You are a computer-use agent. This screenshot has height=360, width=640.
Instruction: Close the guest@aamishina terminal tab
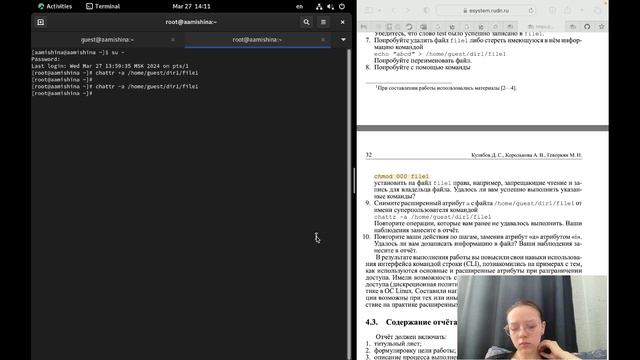coord(173,40)
